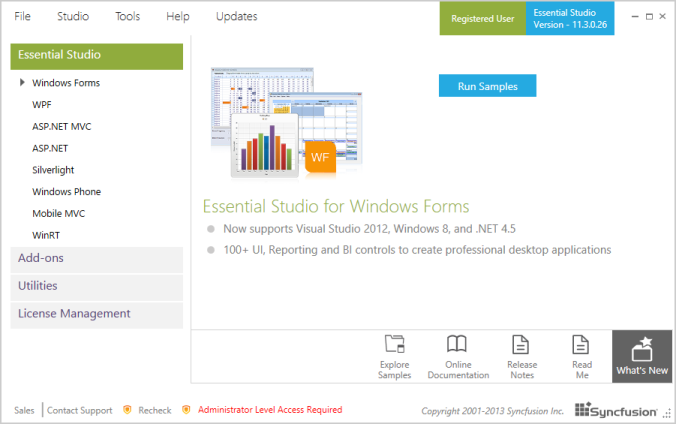Select WinRT in the platform list
The image size is (676, 424).
tap(46, 236)
